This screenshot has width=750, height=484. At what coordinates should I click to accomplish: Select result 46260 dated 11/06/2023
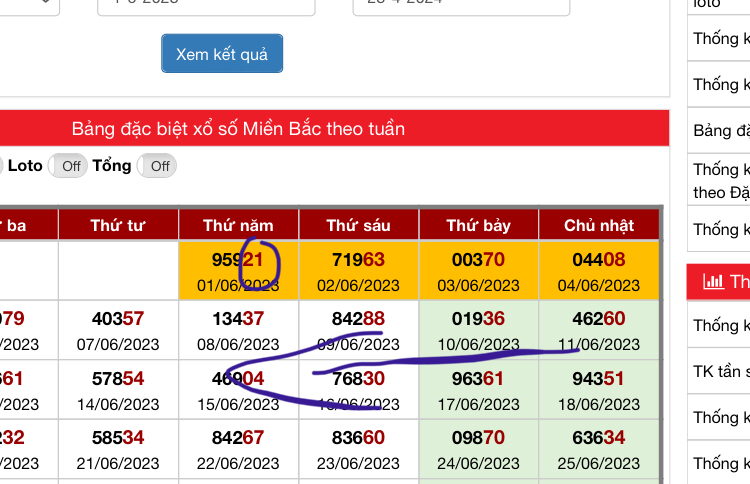(599, 330)
